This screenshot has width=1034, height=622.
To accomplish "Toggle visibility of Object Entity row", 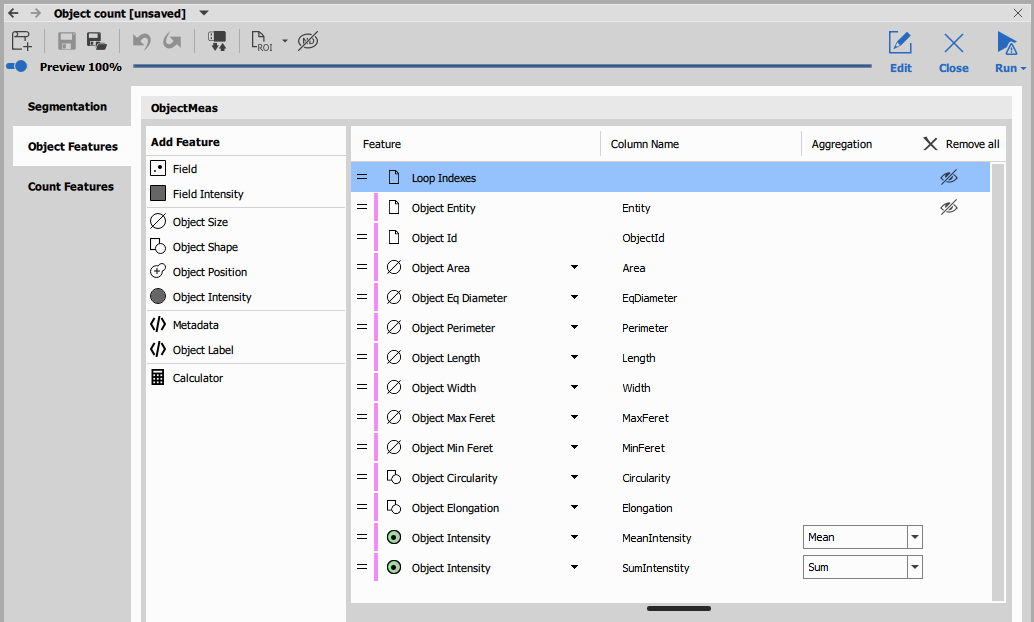I will coord(949,207).
